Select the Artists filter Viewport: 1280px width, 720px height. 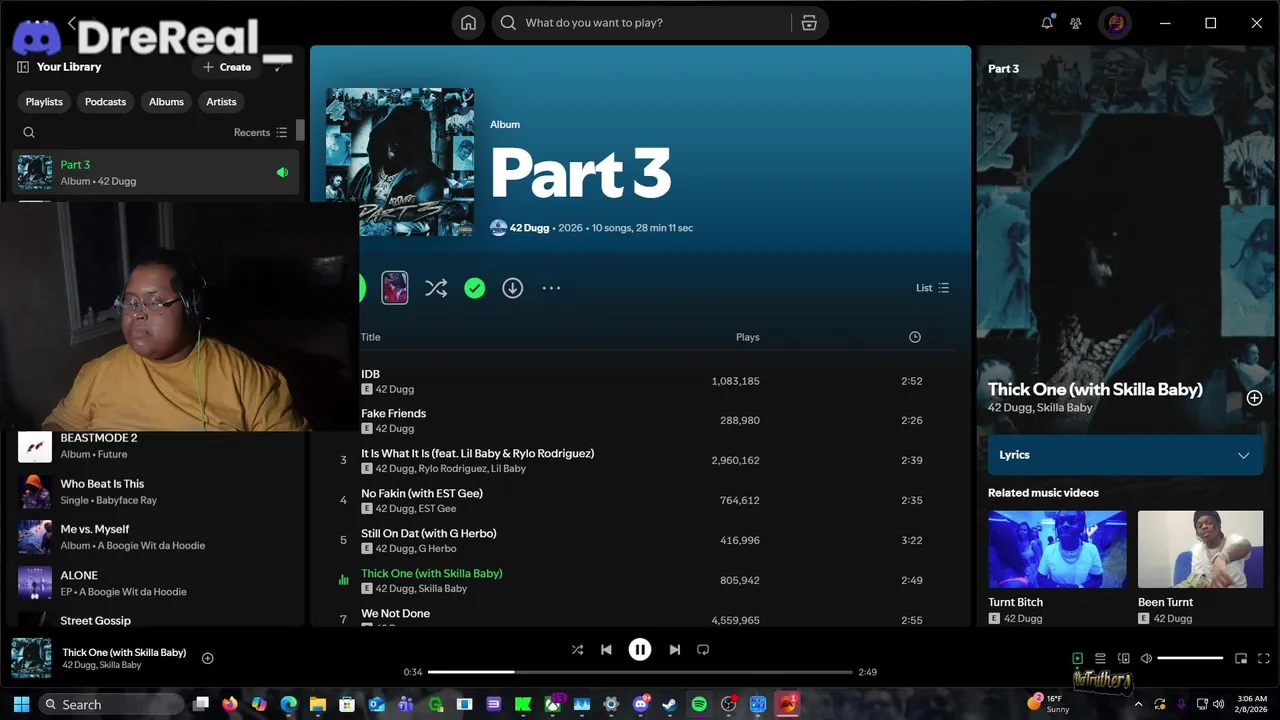pyautogui.click(x=221, y=102)
